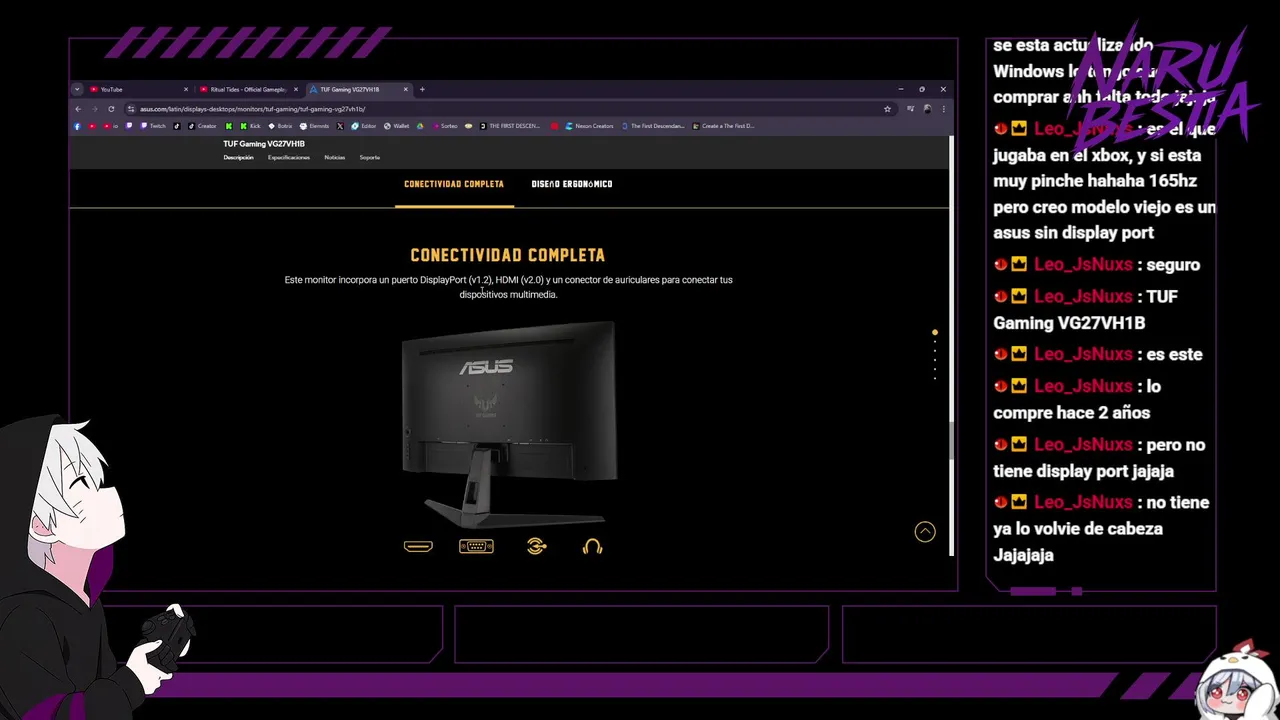Close the Ritual Tides tab
The width and height of the screenshot is (1280, 720).
(x=296, y=89)
